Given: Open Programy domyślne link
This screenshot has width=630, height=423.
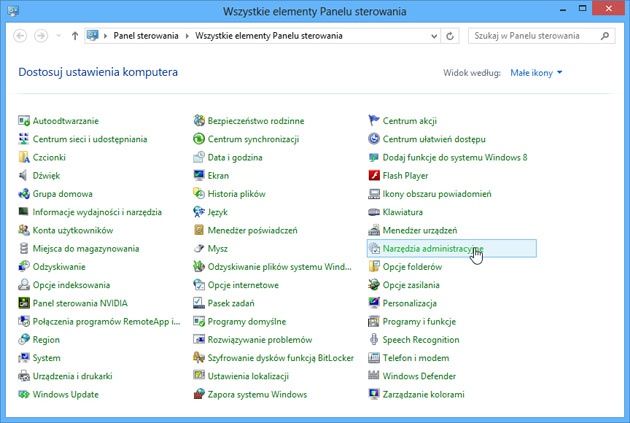Looking at the screenshot, I should click(247, 321).
